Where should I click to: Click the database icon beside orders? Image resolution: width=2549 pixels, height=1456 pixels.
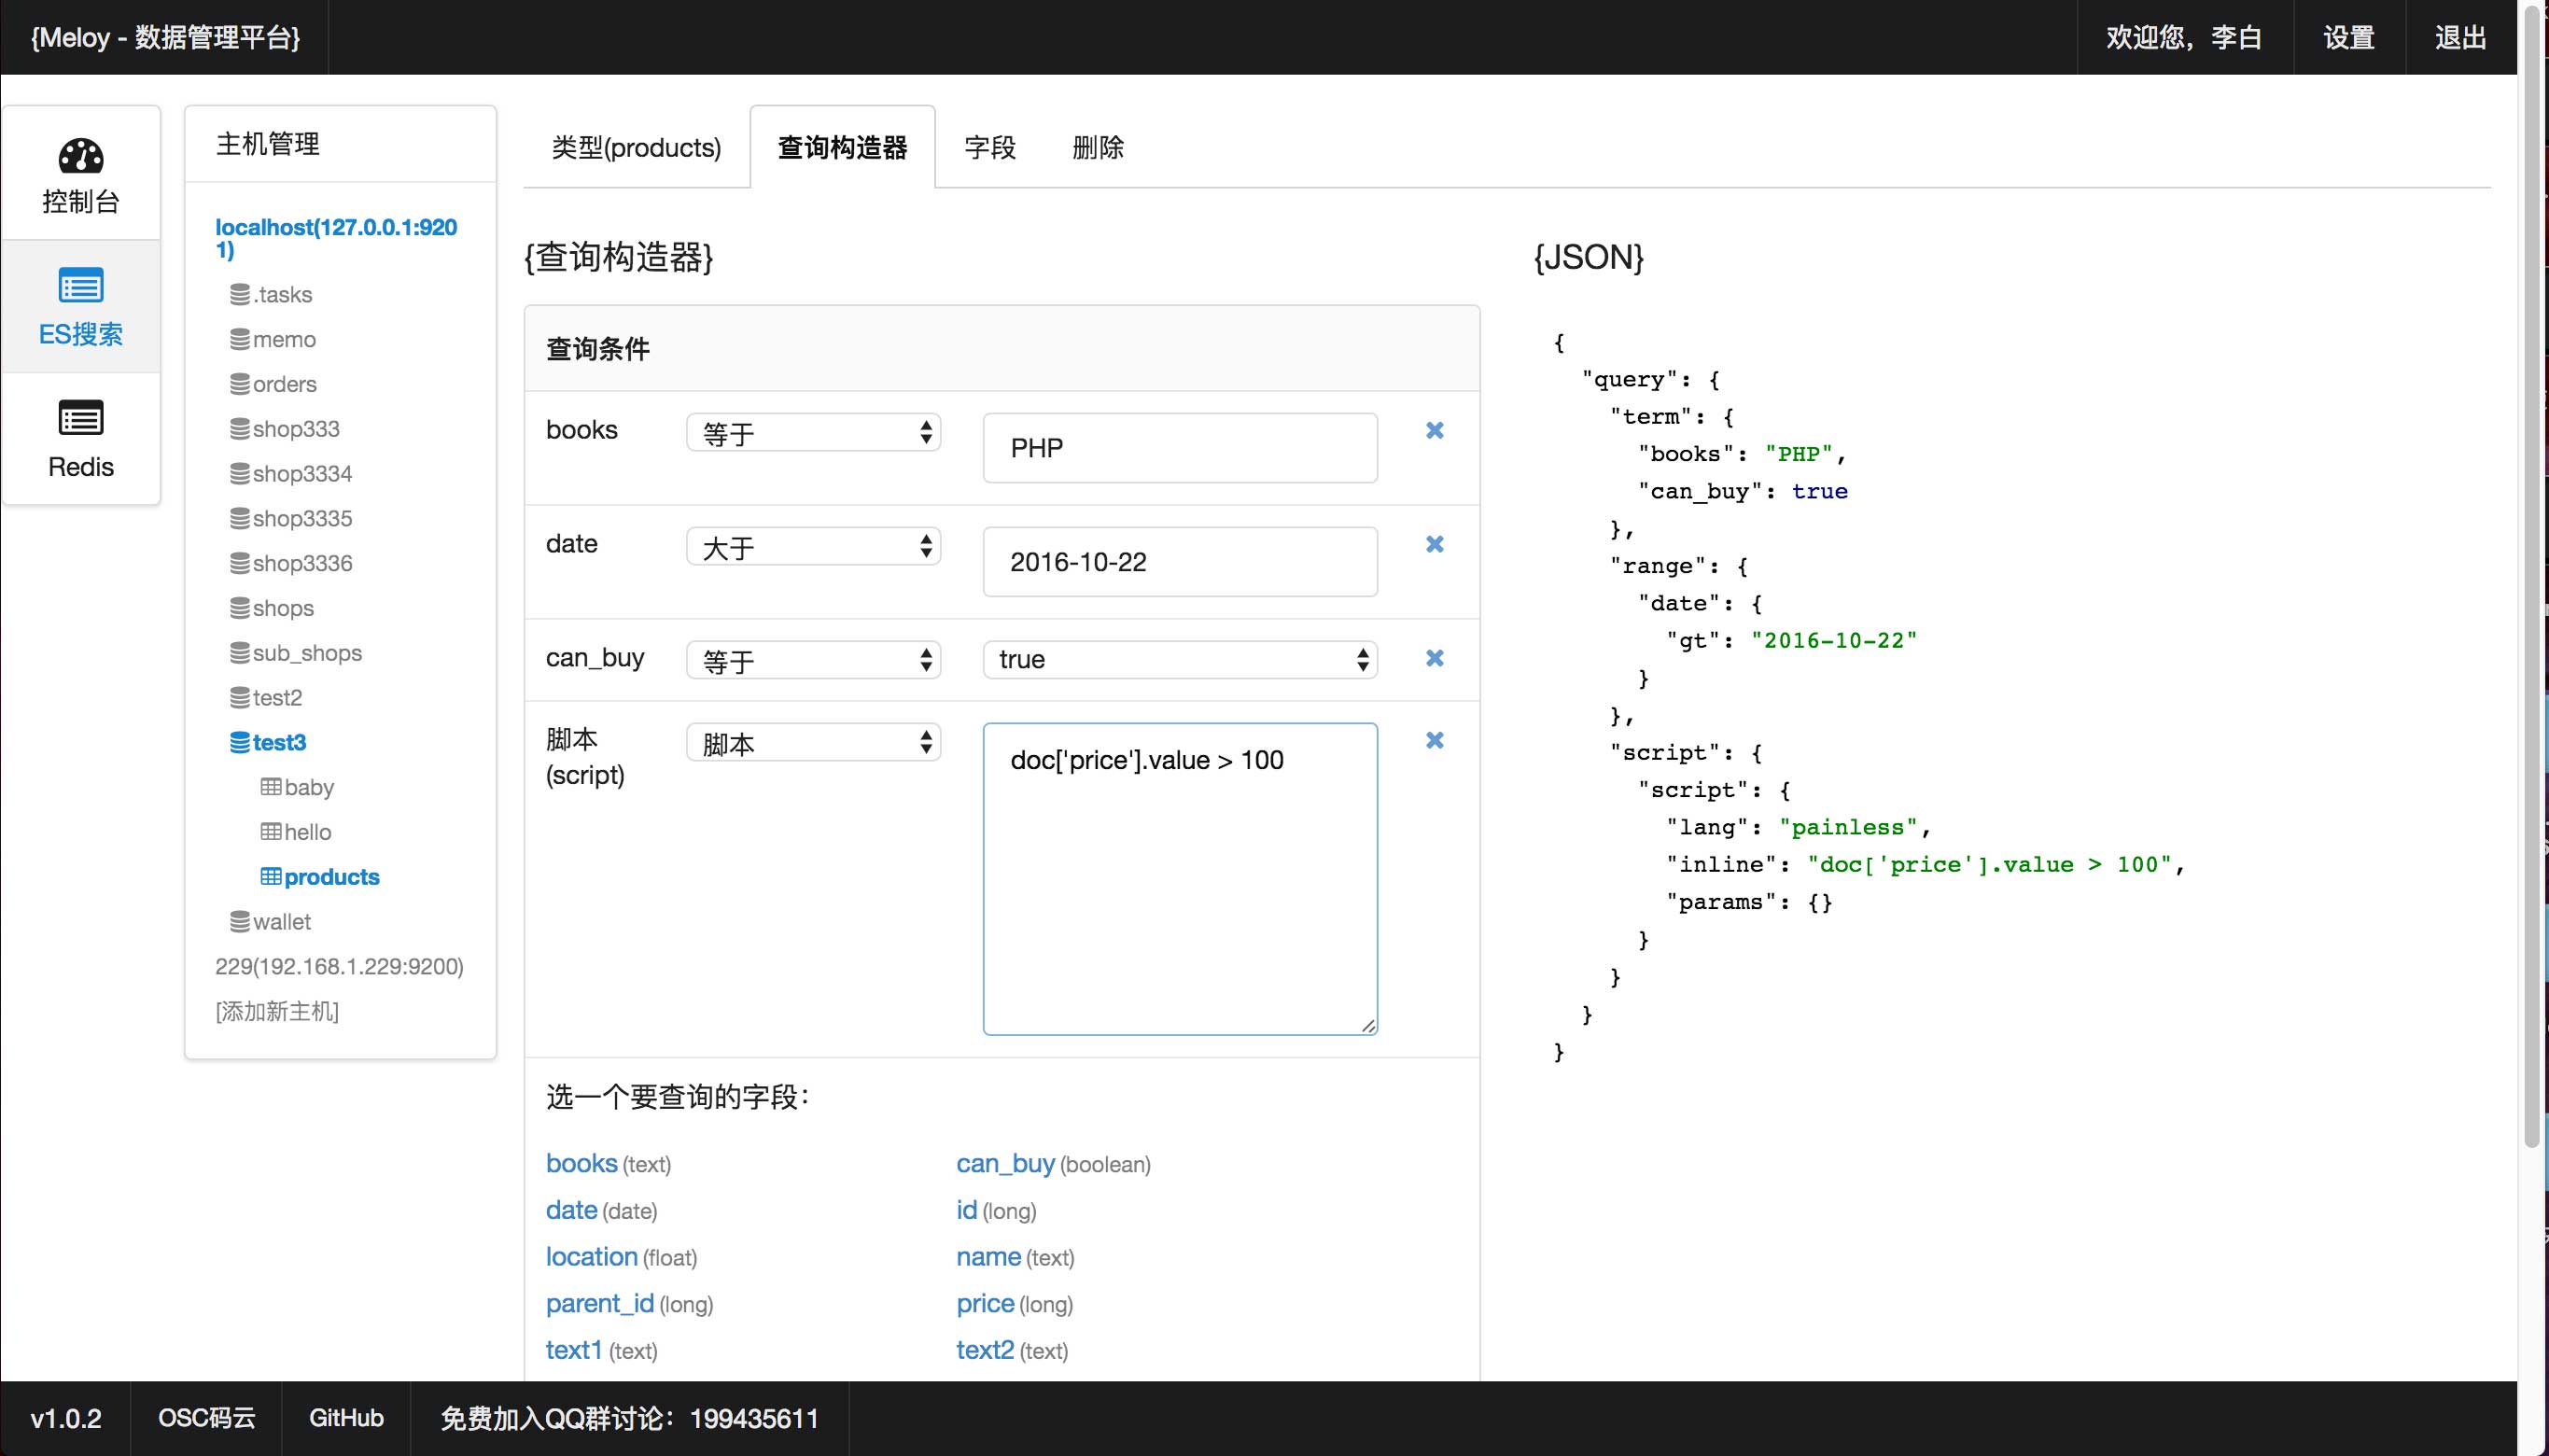pos(240,384)
